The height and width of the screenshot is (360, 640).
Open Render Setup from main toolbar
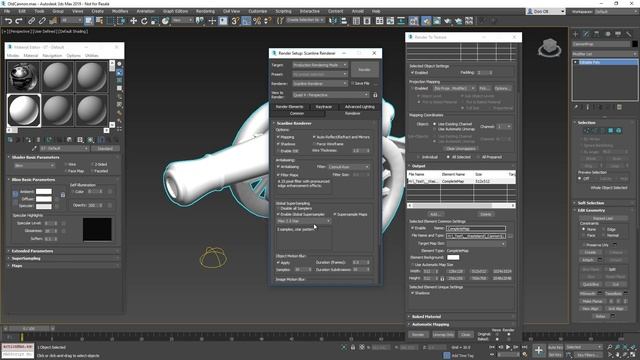click(x=426, y=21)
